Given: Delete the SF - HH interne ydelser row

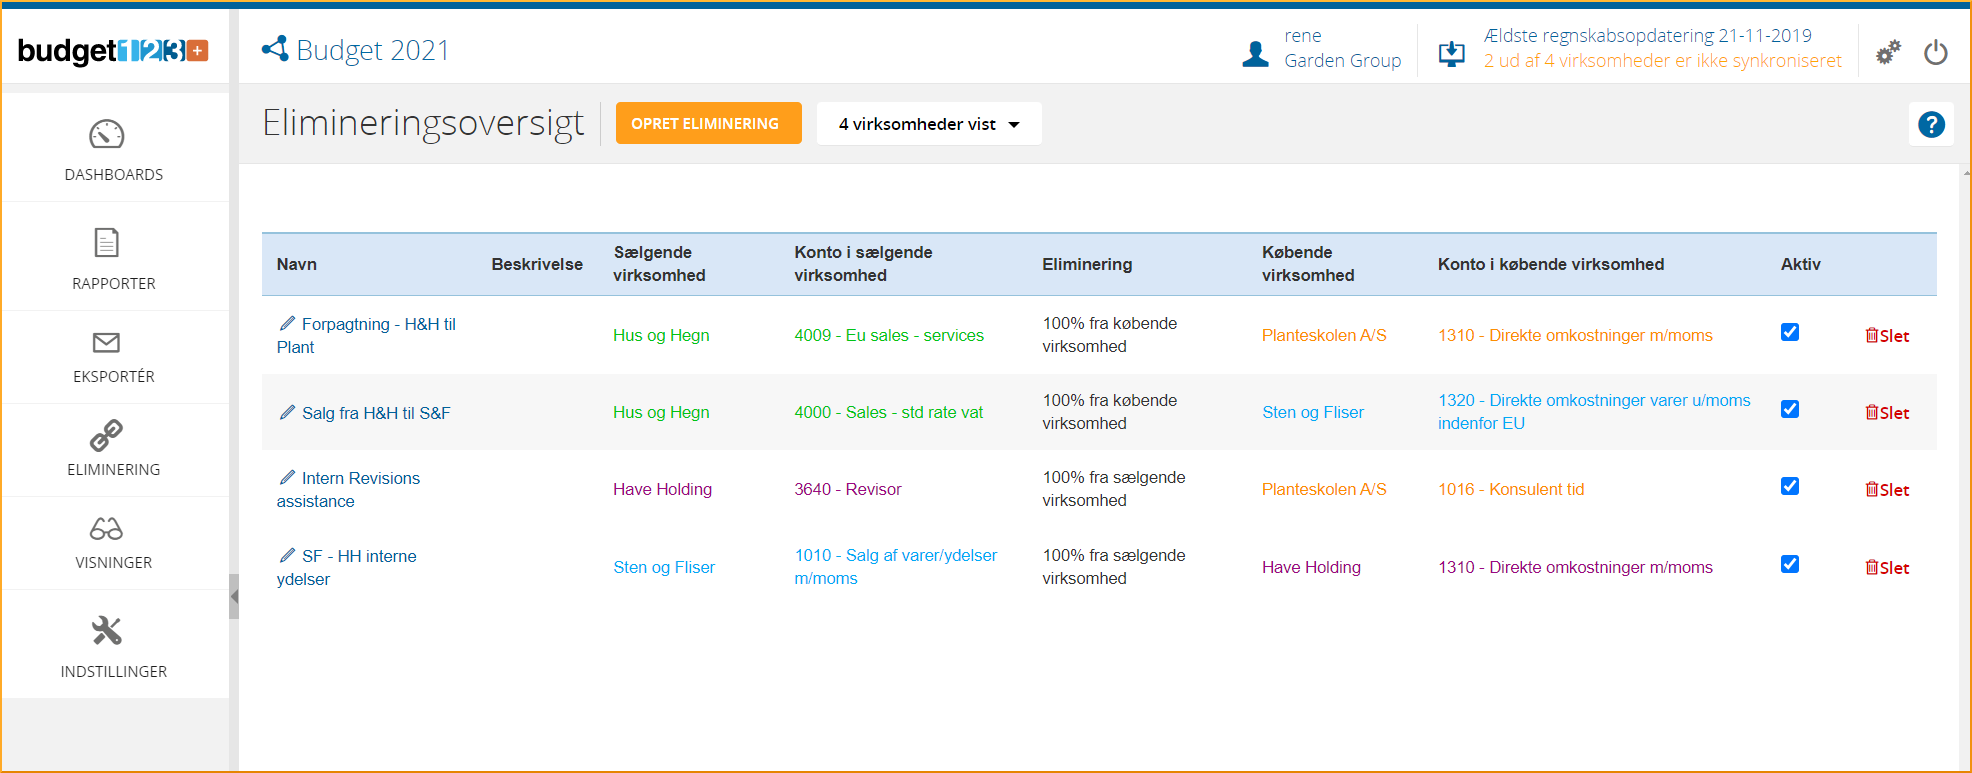Looking at the screenshot, I should point(1887,568).
